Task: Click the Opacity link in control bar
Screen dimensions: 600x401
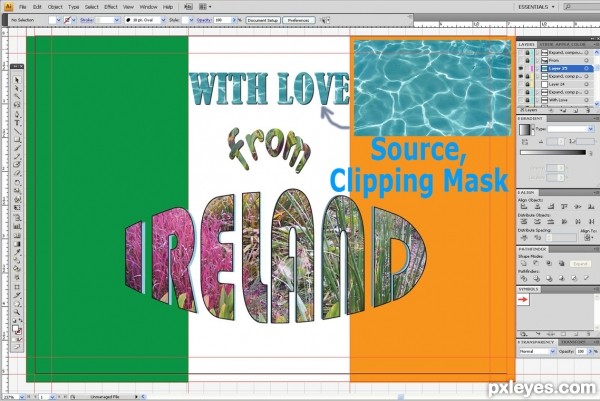Action: click(204, 20)
